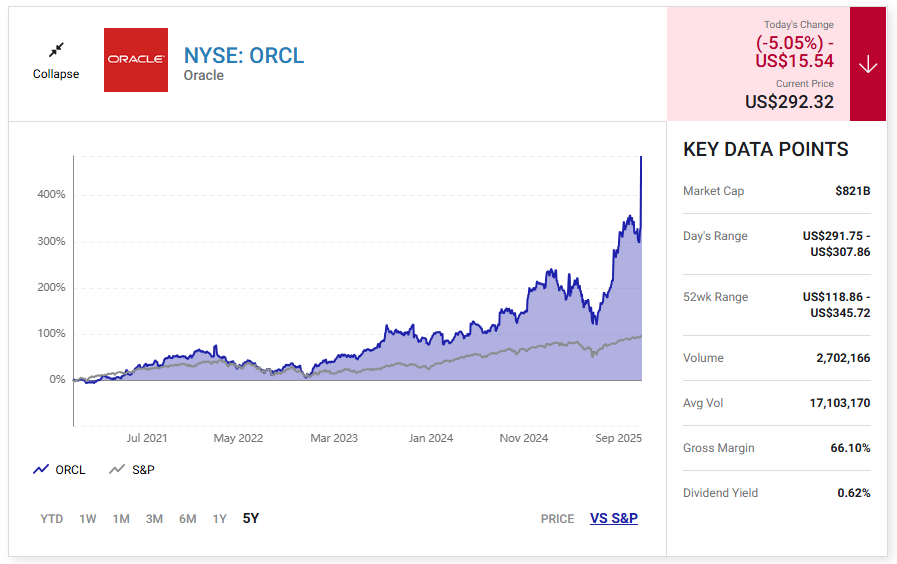Click the Sep 2025 axis label
This screenshot has width=897, height=564.
point(618,438)
